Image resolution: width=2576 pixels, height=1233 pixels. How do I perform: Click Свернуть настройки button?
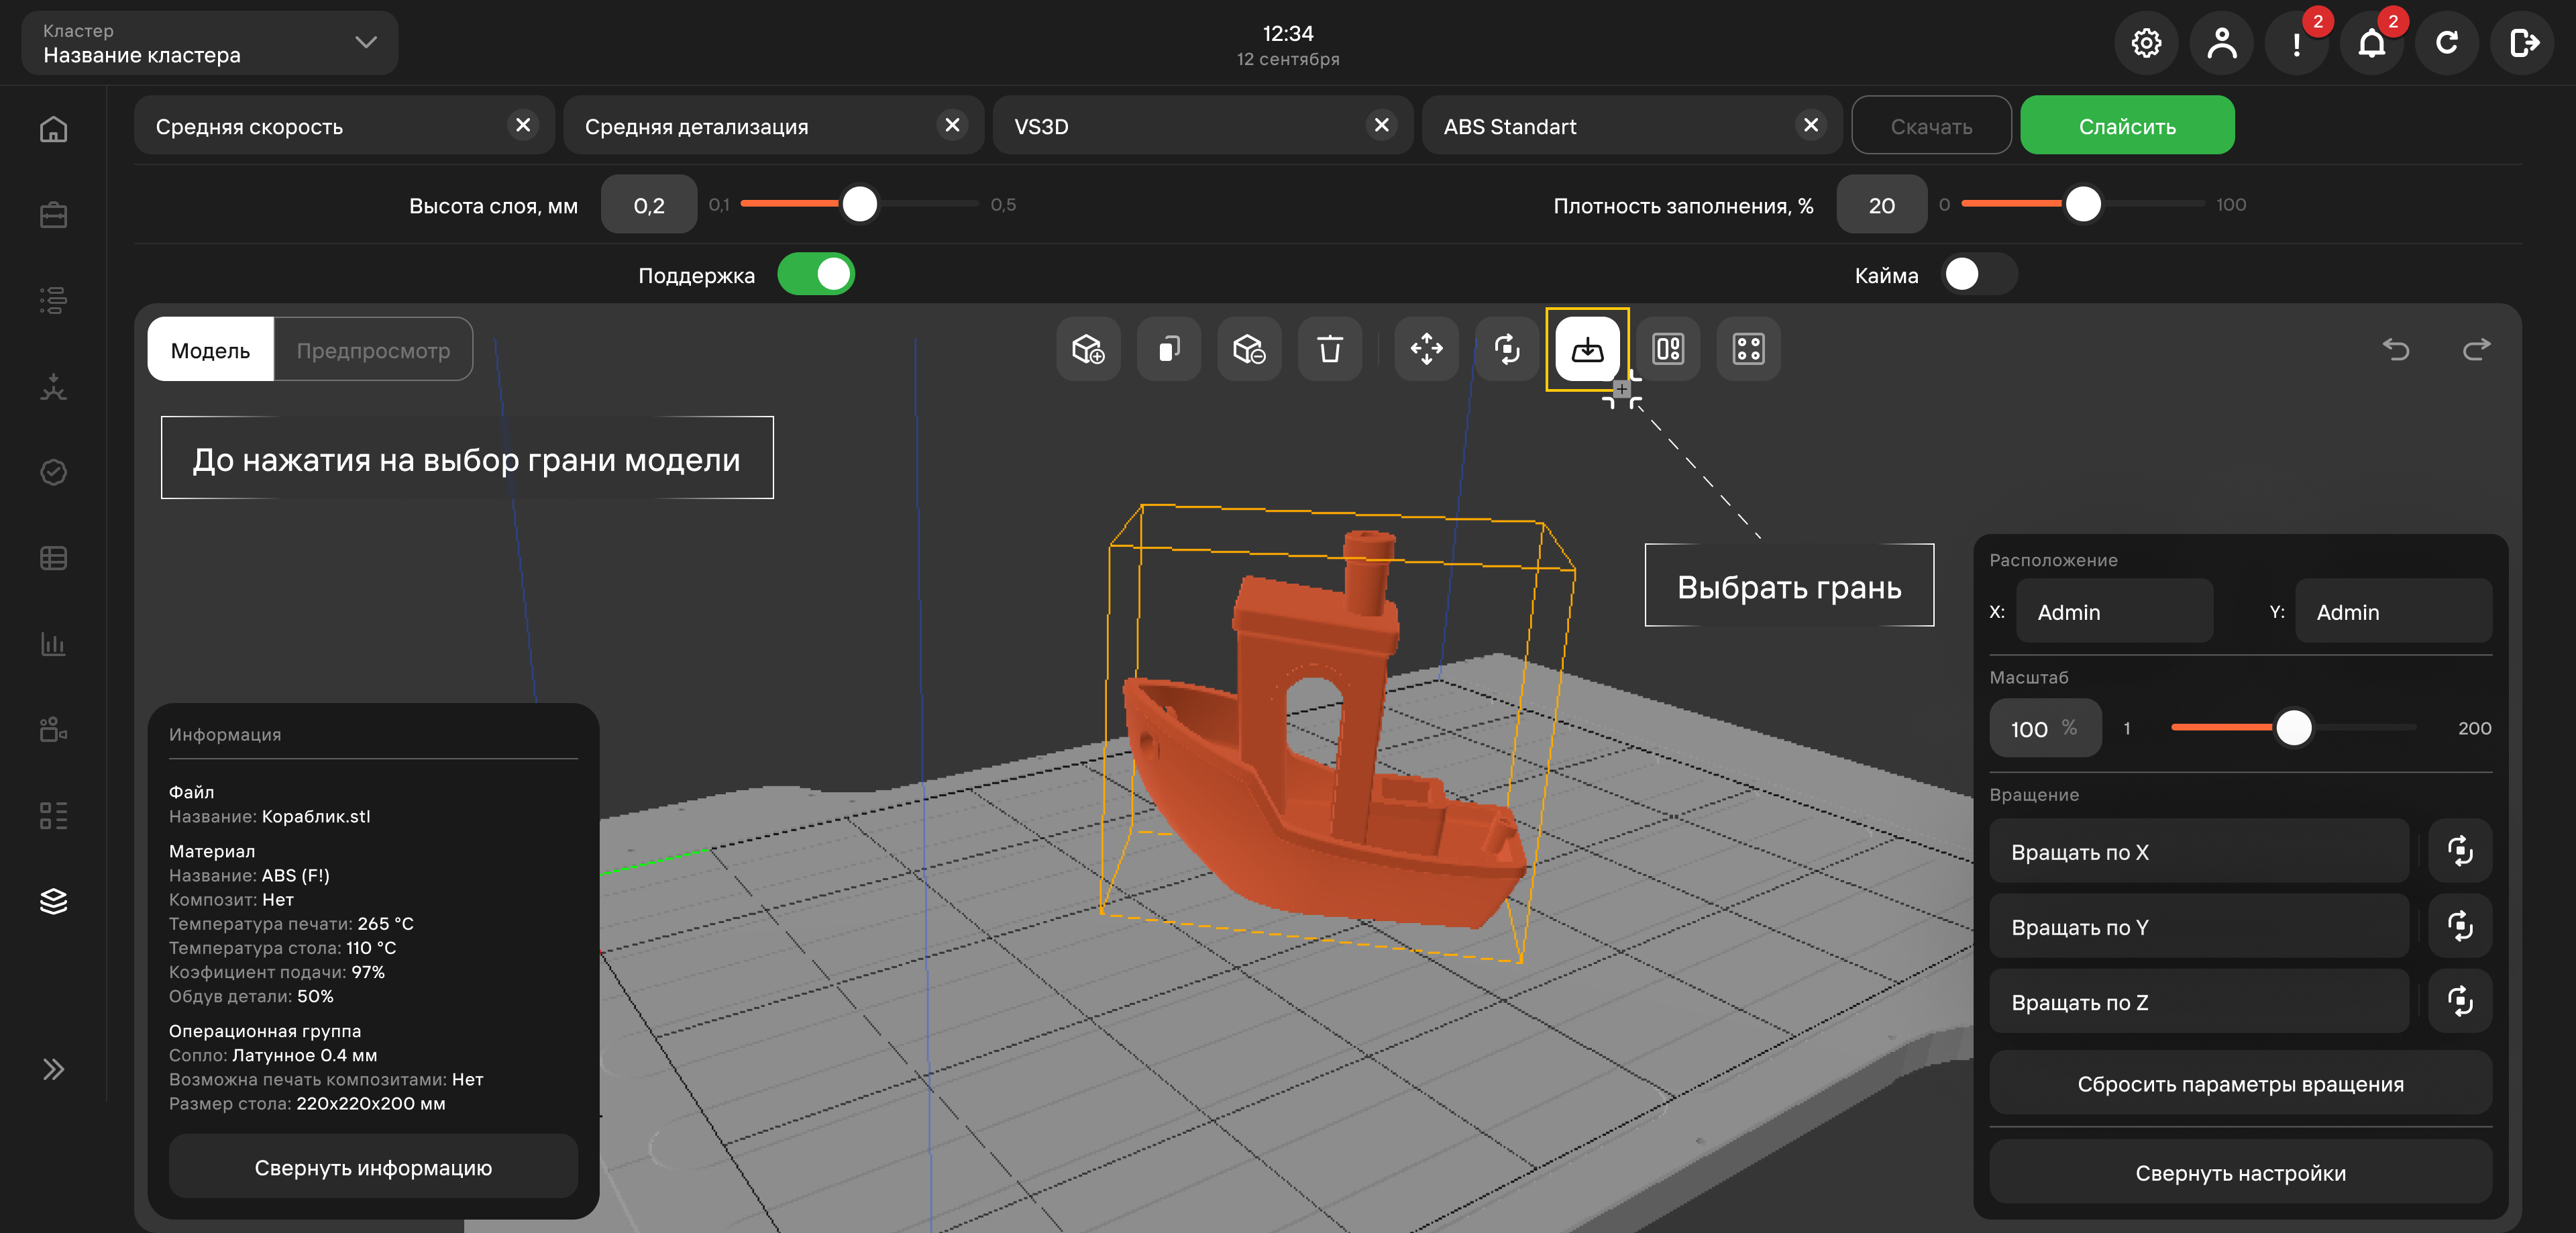(x=2240, y=1172)
